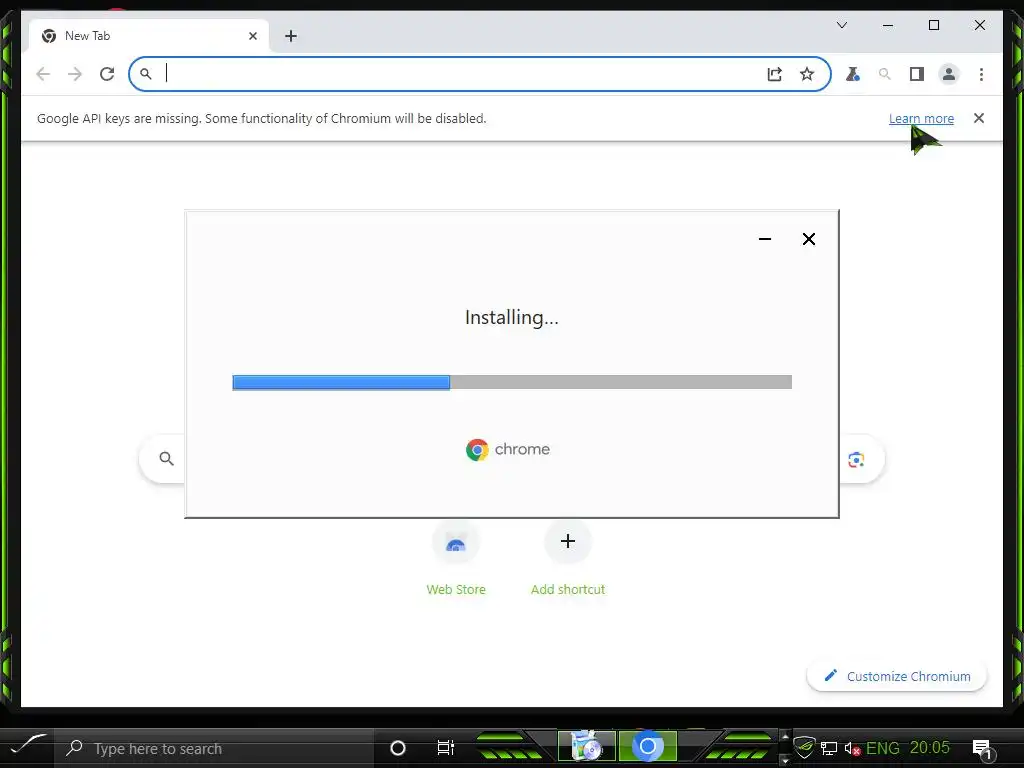Open the profile avatar menu
This screenshot has width=1024, height=768.
pyautogui.click(x=949, y=74)
